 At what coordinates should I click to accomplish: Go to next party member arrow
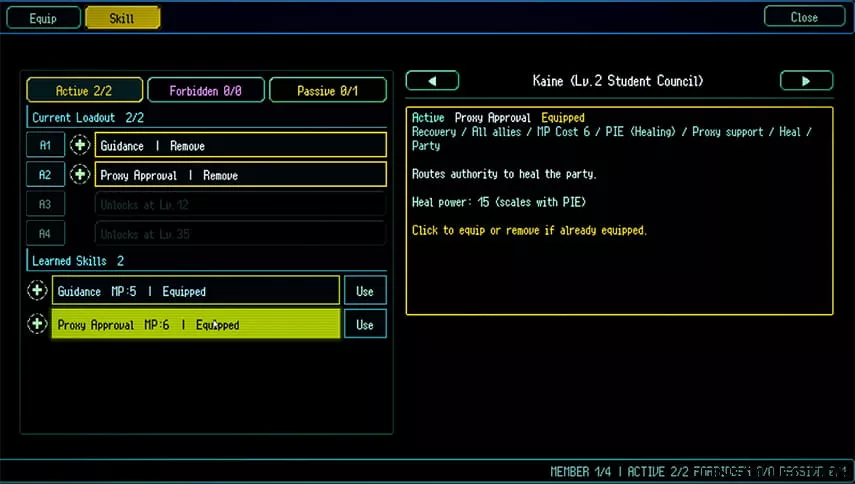click(806, 81)
